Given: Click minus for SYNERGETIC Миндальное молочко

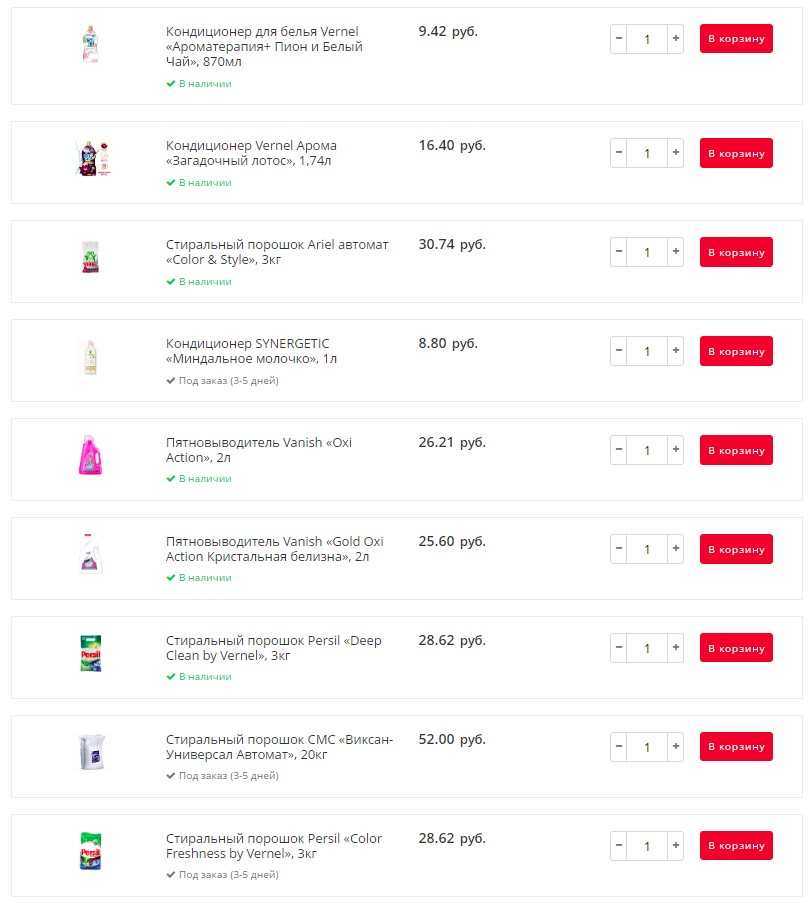Looking at the screenshot, I should click(x=619, y=351).
